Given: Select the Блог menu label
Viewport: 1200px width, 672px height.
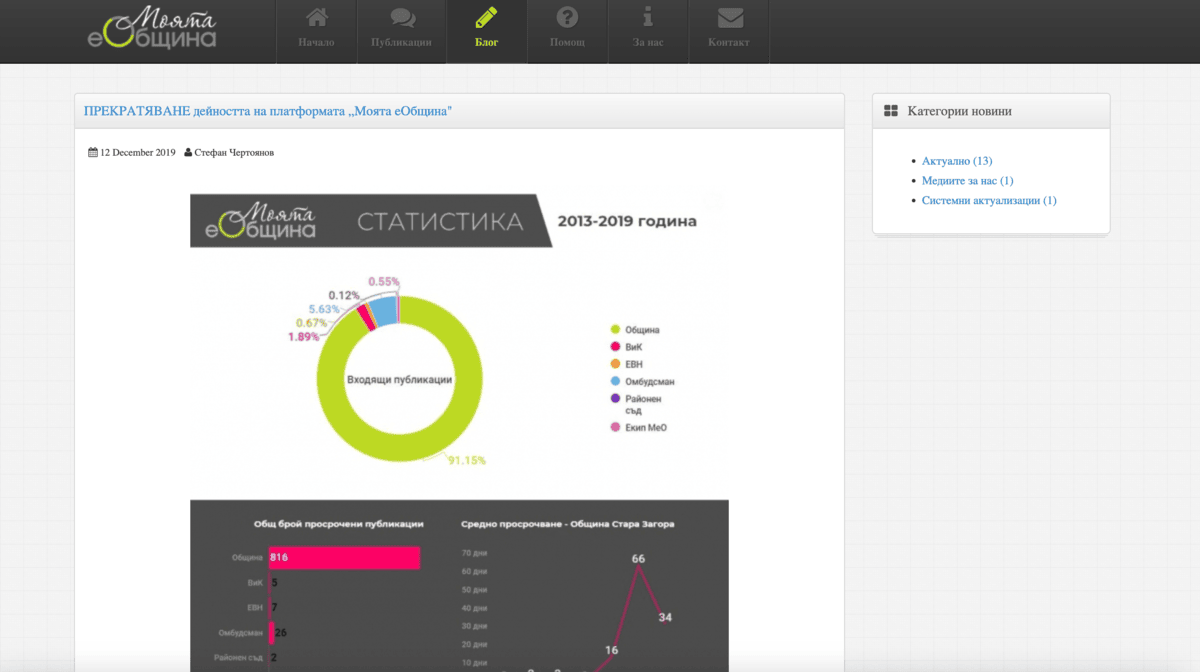Looking at the screenshot, I should click(486, 43).
